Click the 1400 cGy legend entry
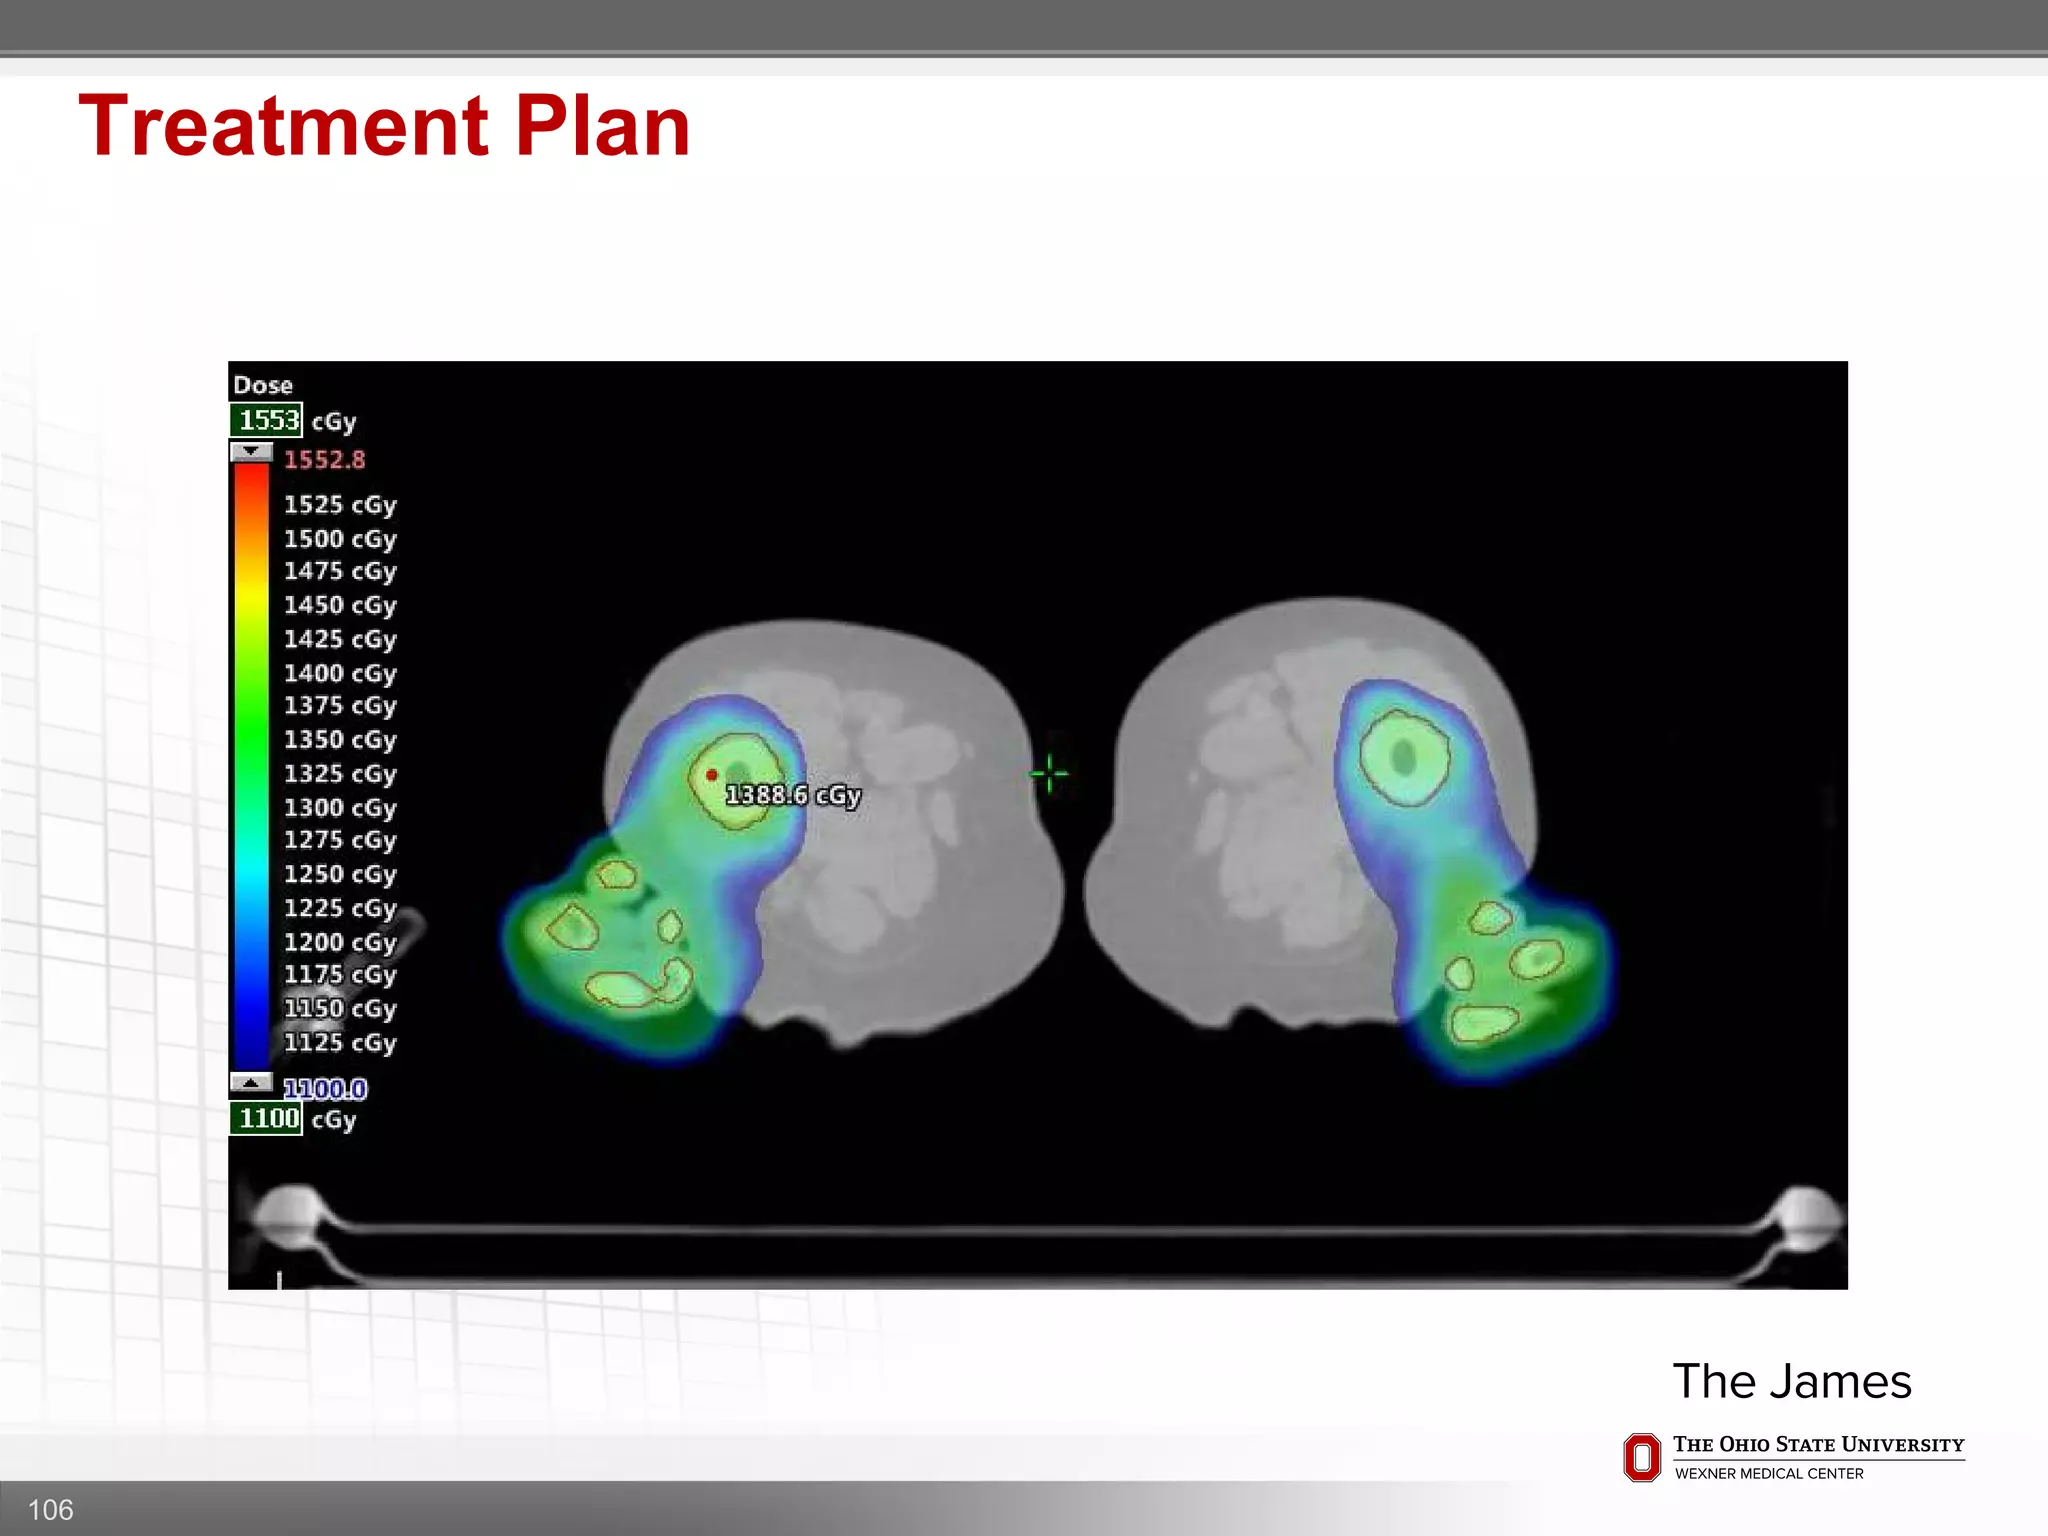2048x1536 pixels. pos(340,673)
